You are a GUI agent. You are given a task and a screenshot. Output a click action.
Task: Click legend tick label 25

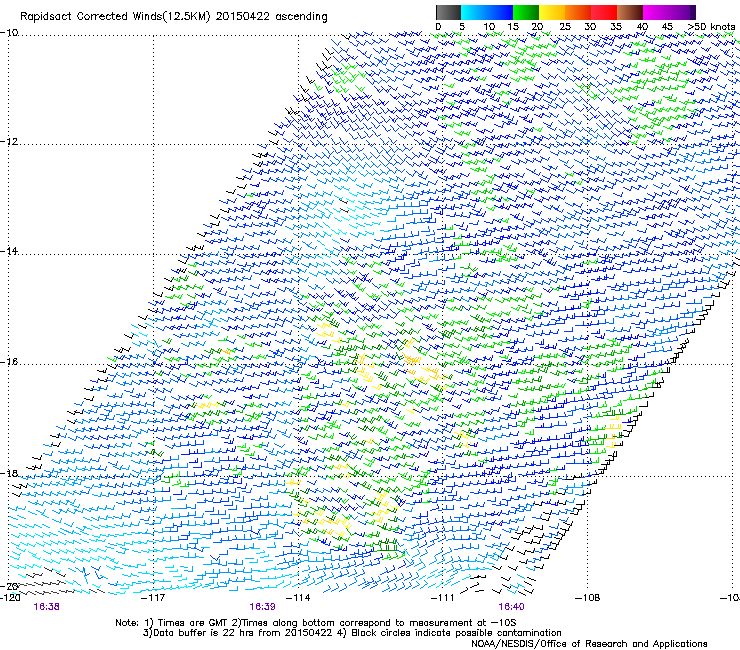tap(565, 27)
